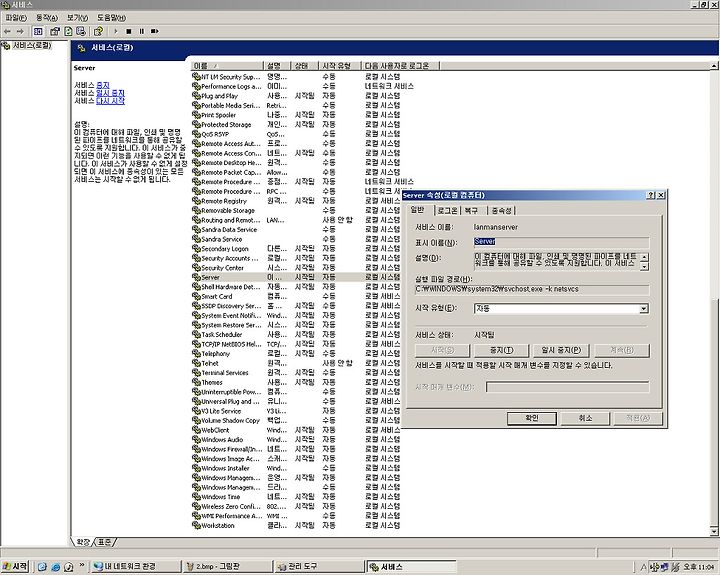This screenshot has width=720, height=575.
Task: Click the Back arrow in the toolbar
Action: tap(7, 31)
